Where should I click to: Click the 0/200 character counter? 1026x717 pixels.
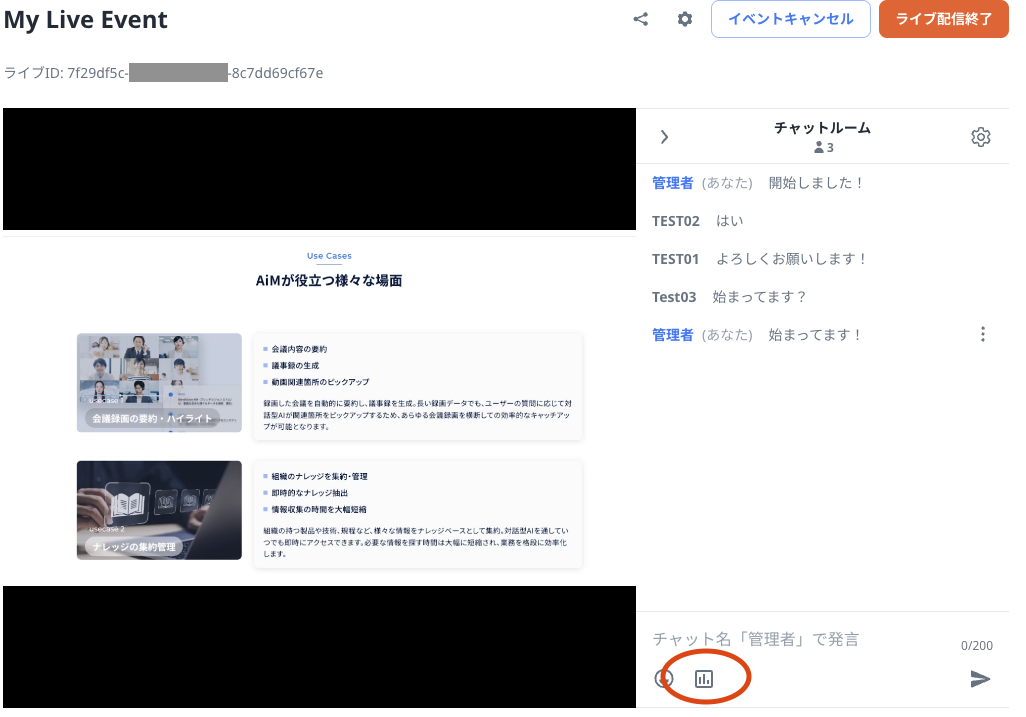click(x=977, y=645)
